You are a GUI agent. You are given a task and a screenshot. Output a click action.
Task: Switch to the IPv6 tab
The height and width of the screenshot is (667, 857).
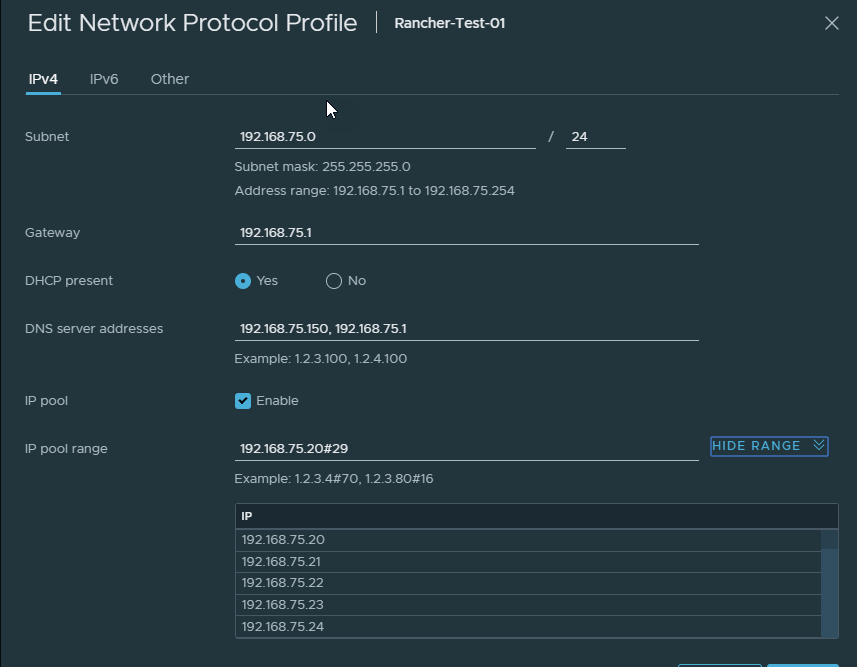[x=104, y=78]
